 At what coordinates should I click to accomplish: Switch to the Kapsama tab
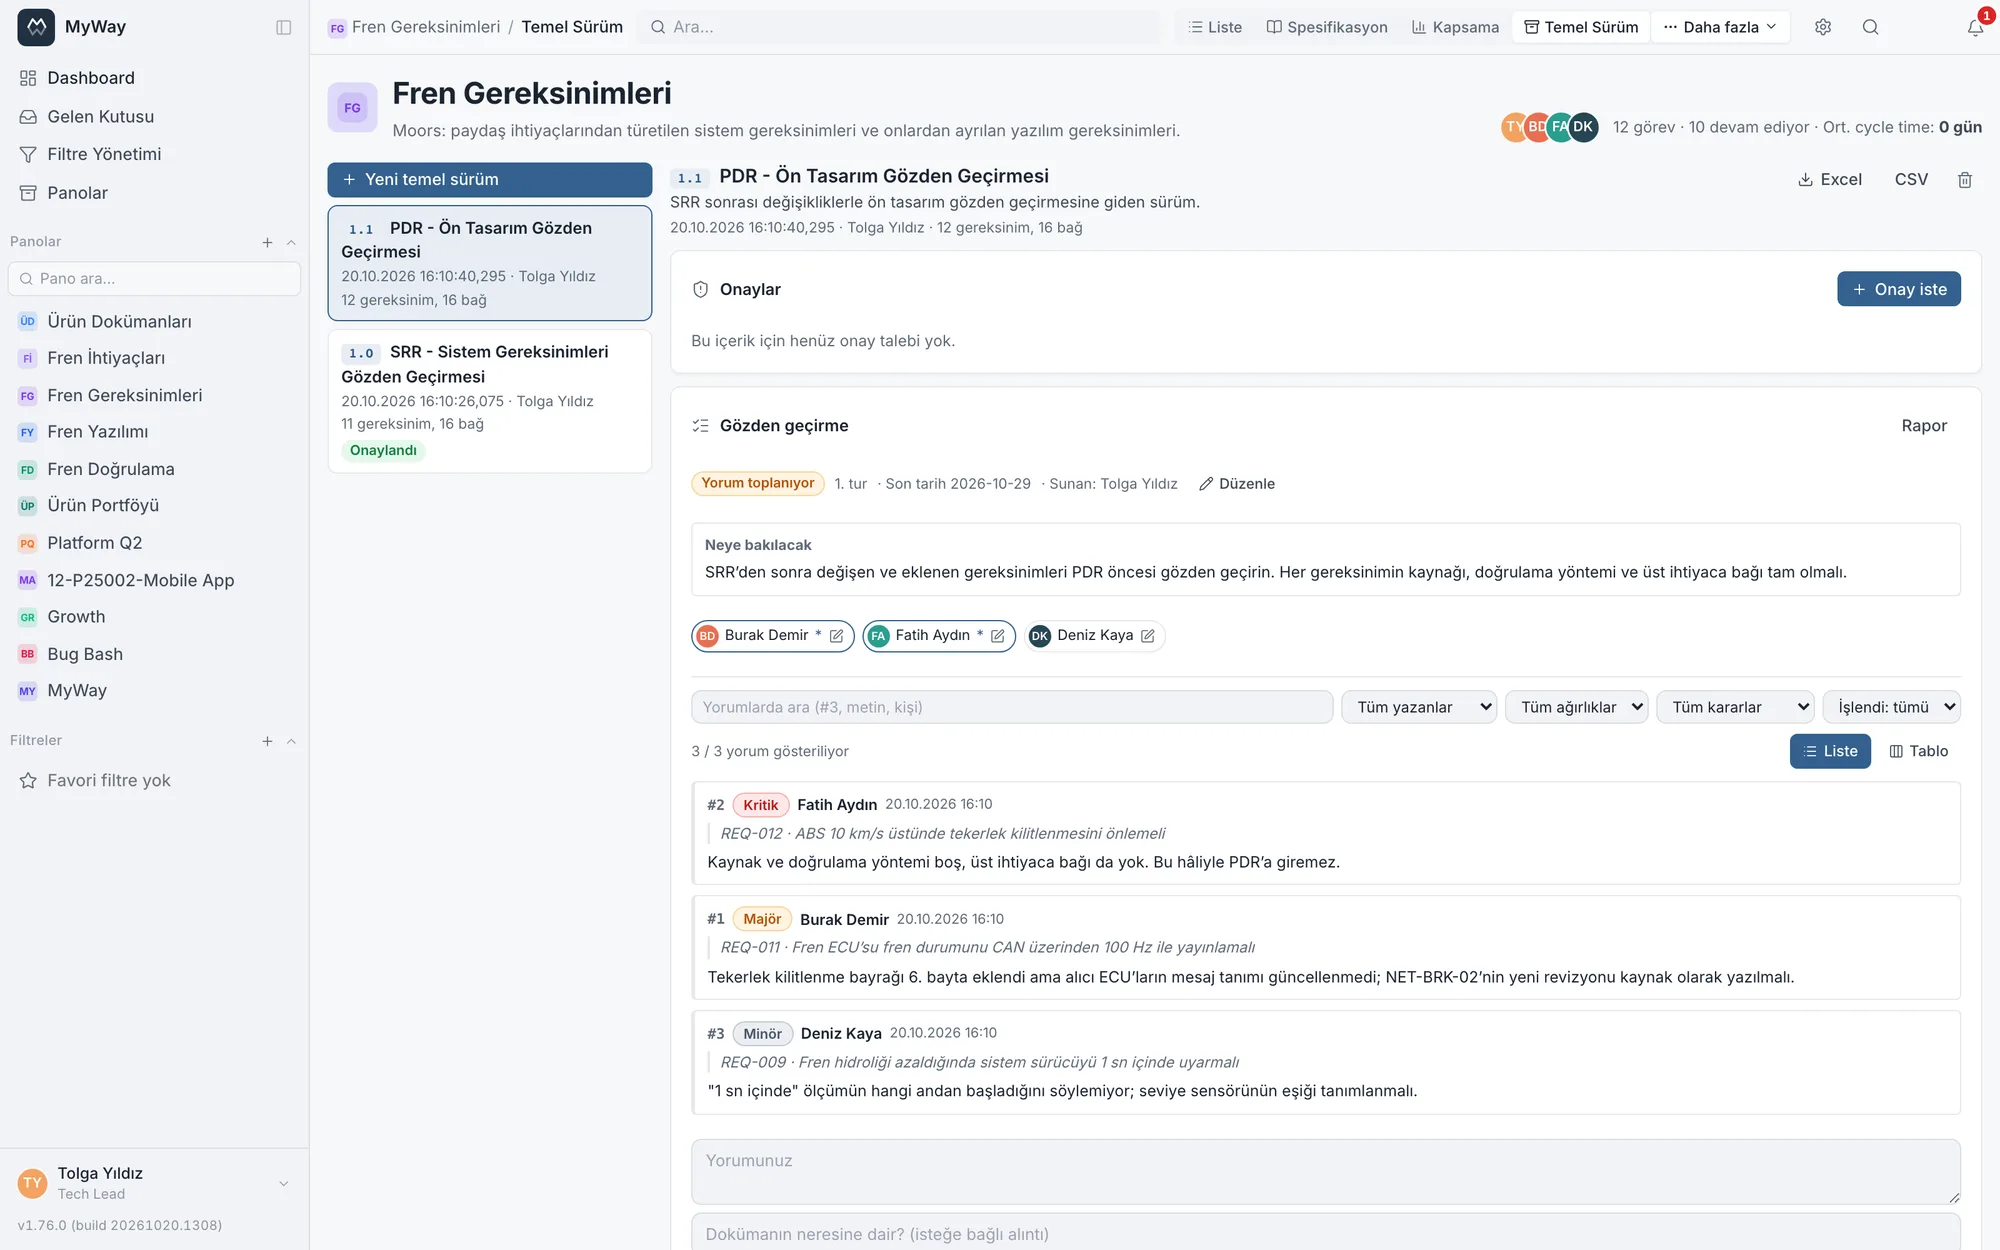[1455, 27]
